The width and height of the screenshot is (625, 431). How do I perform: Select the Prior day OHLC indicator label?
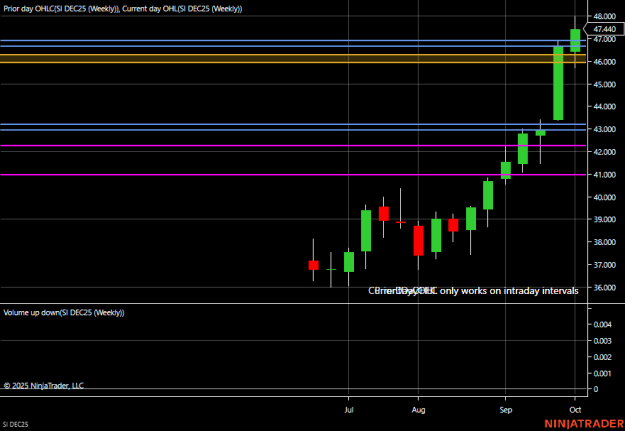[62, 9]
